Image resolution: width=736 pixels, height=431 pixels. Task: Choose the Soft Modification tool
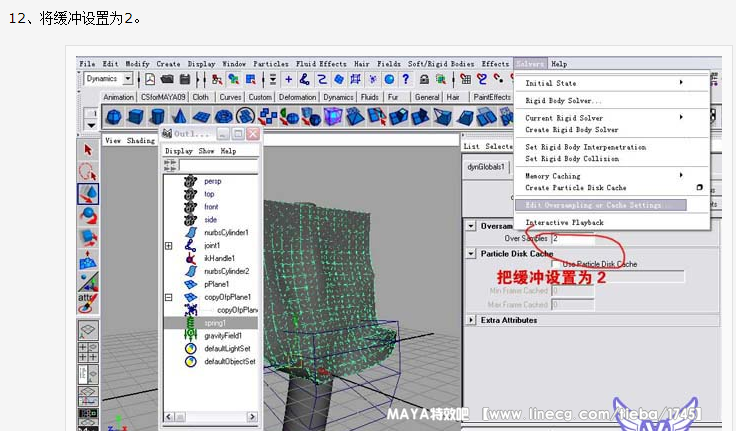coord(88,259)
